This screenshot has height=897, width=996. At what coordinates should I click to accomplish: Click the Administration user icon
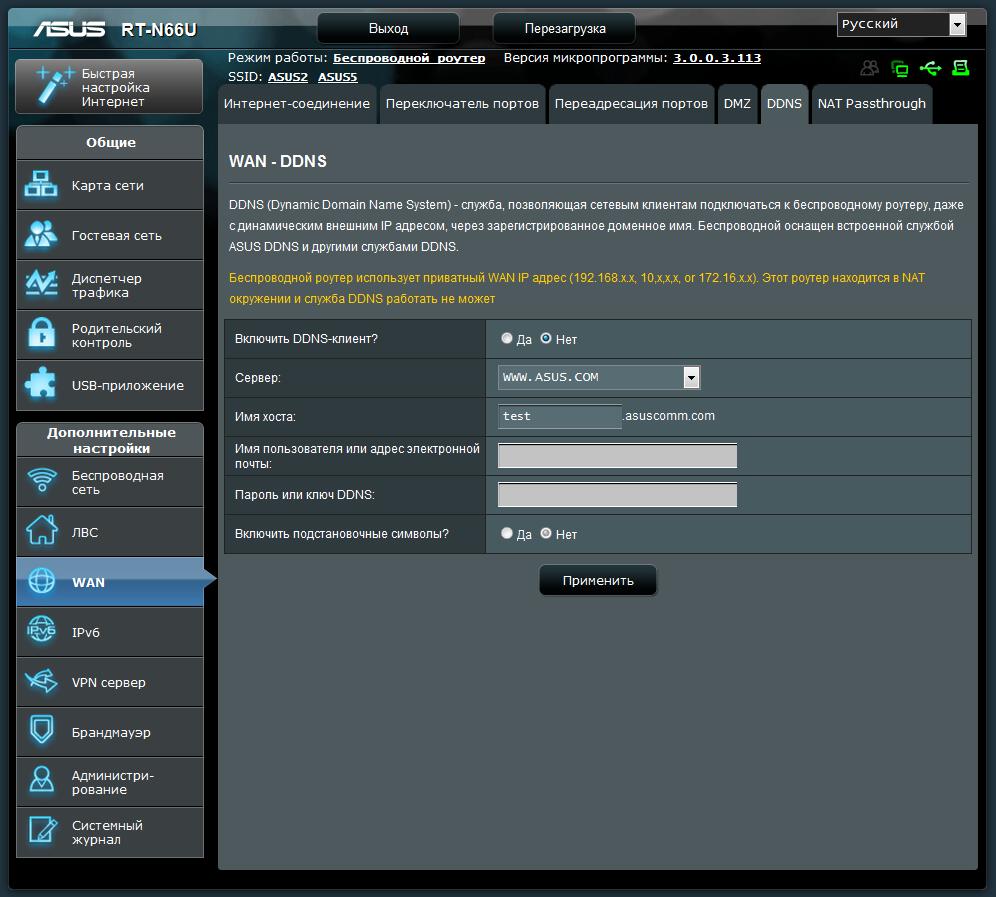[x=42, y=779]
